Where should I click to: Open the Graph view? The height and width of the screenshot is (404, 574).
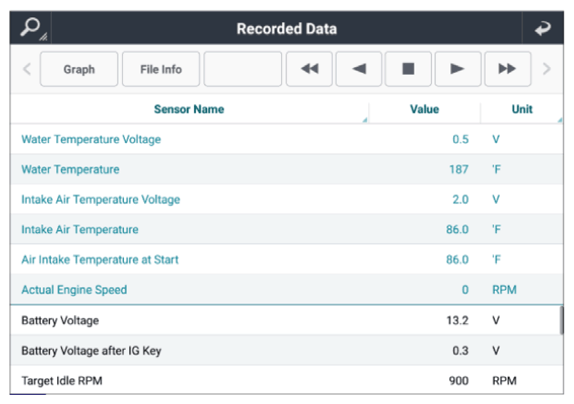point(79,69)
